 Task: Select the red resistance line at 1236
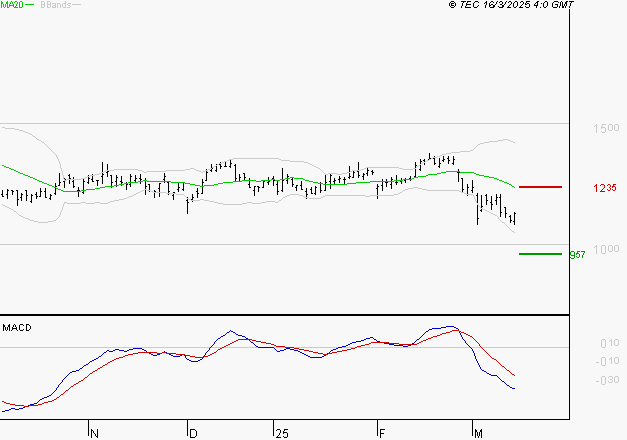tap(540, 187)
